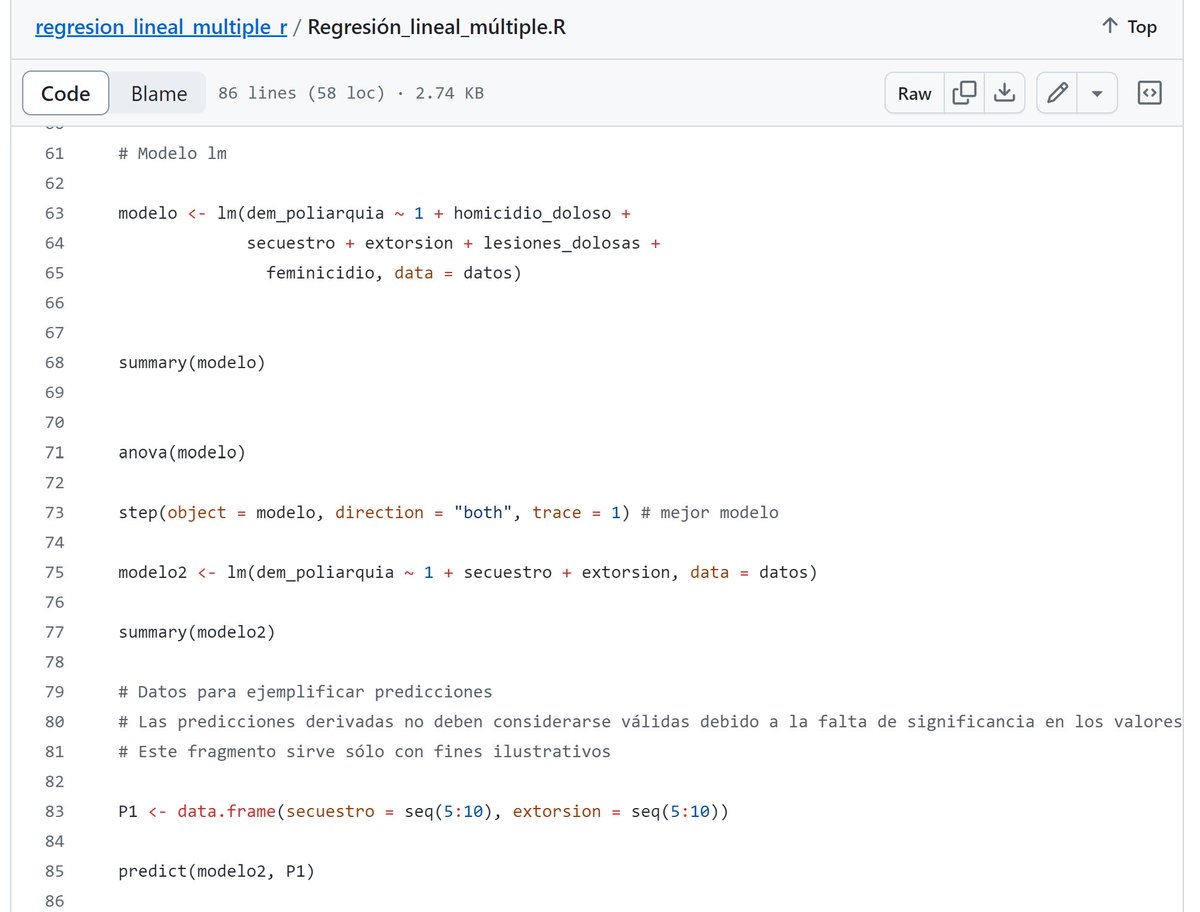This screenshot has width=1200, height=912.
Task: Select line number 83
Action: (54, 811)
